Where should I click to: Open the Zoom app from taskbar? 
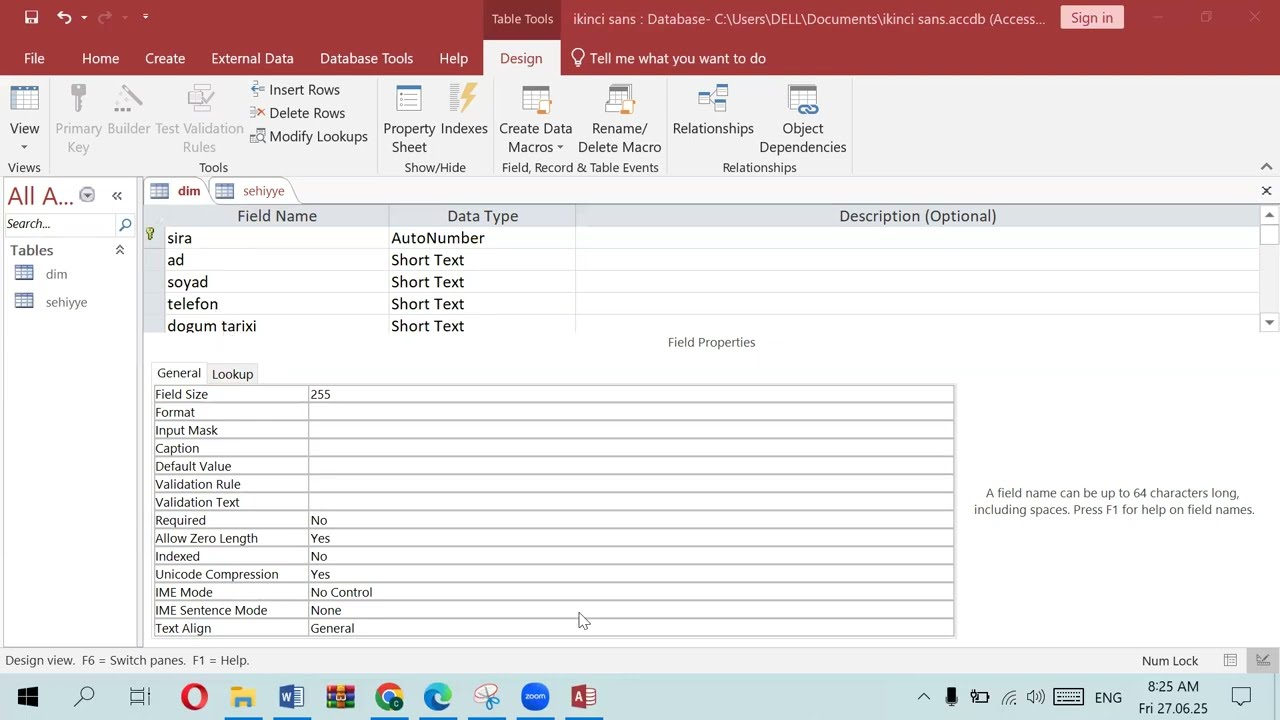pyautogui.click(x=535, y=697)
